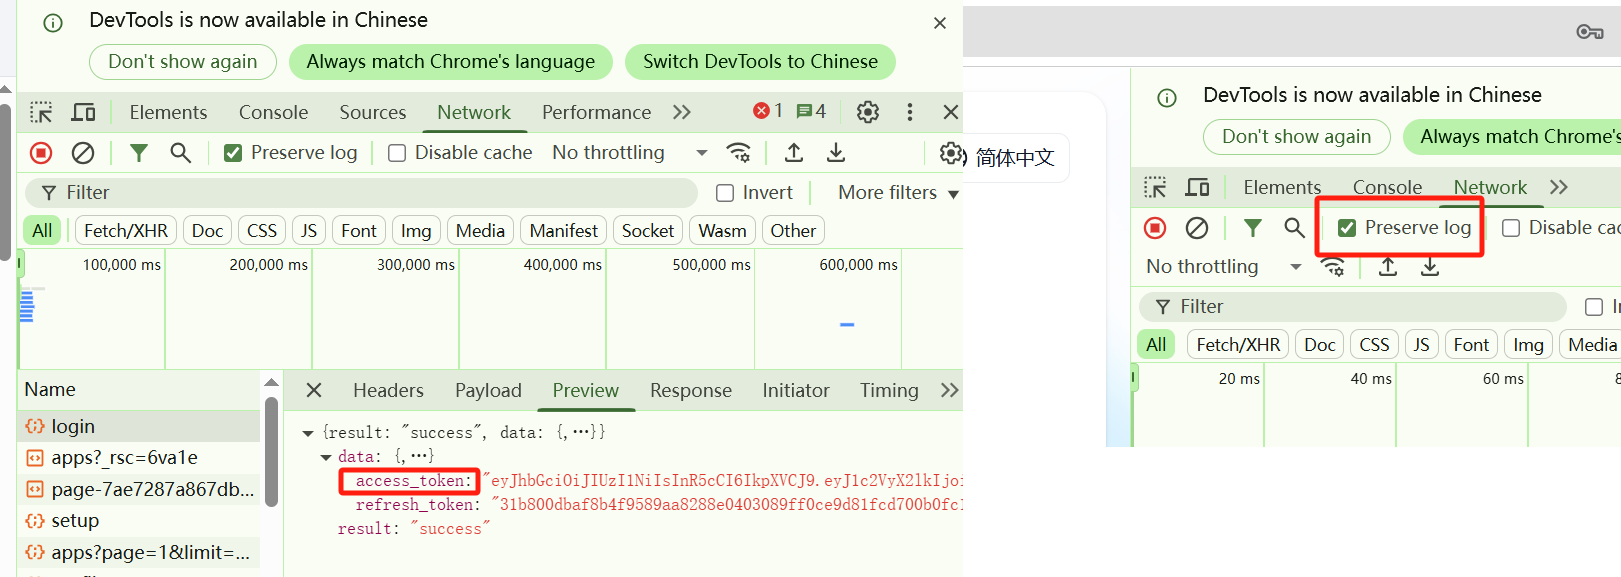Collapse the data object in Preview
This screenshot has width=1621, height=577.
(x=326, y=457)
